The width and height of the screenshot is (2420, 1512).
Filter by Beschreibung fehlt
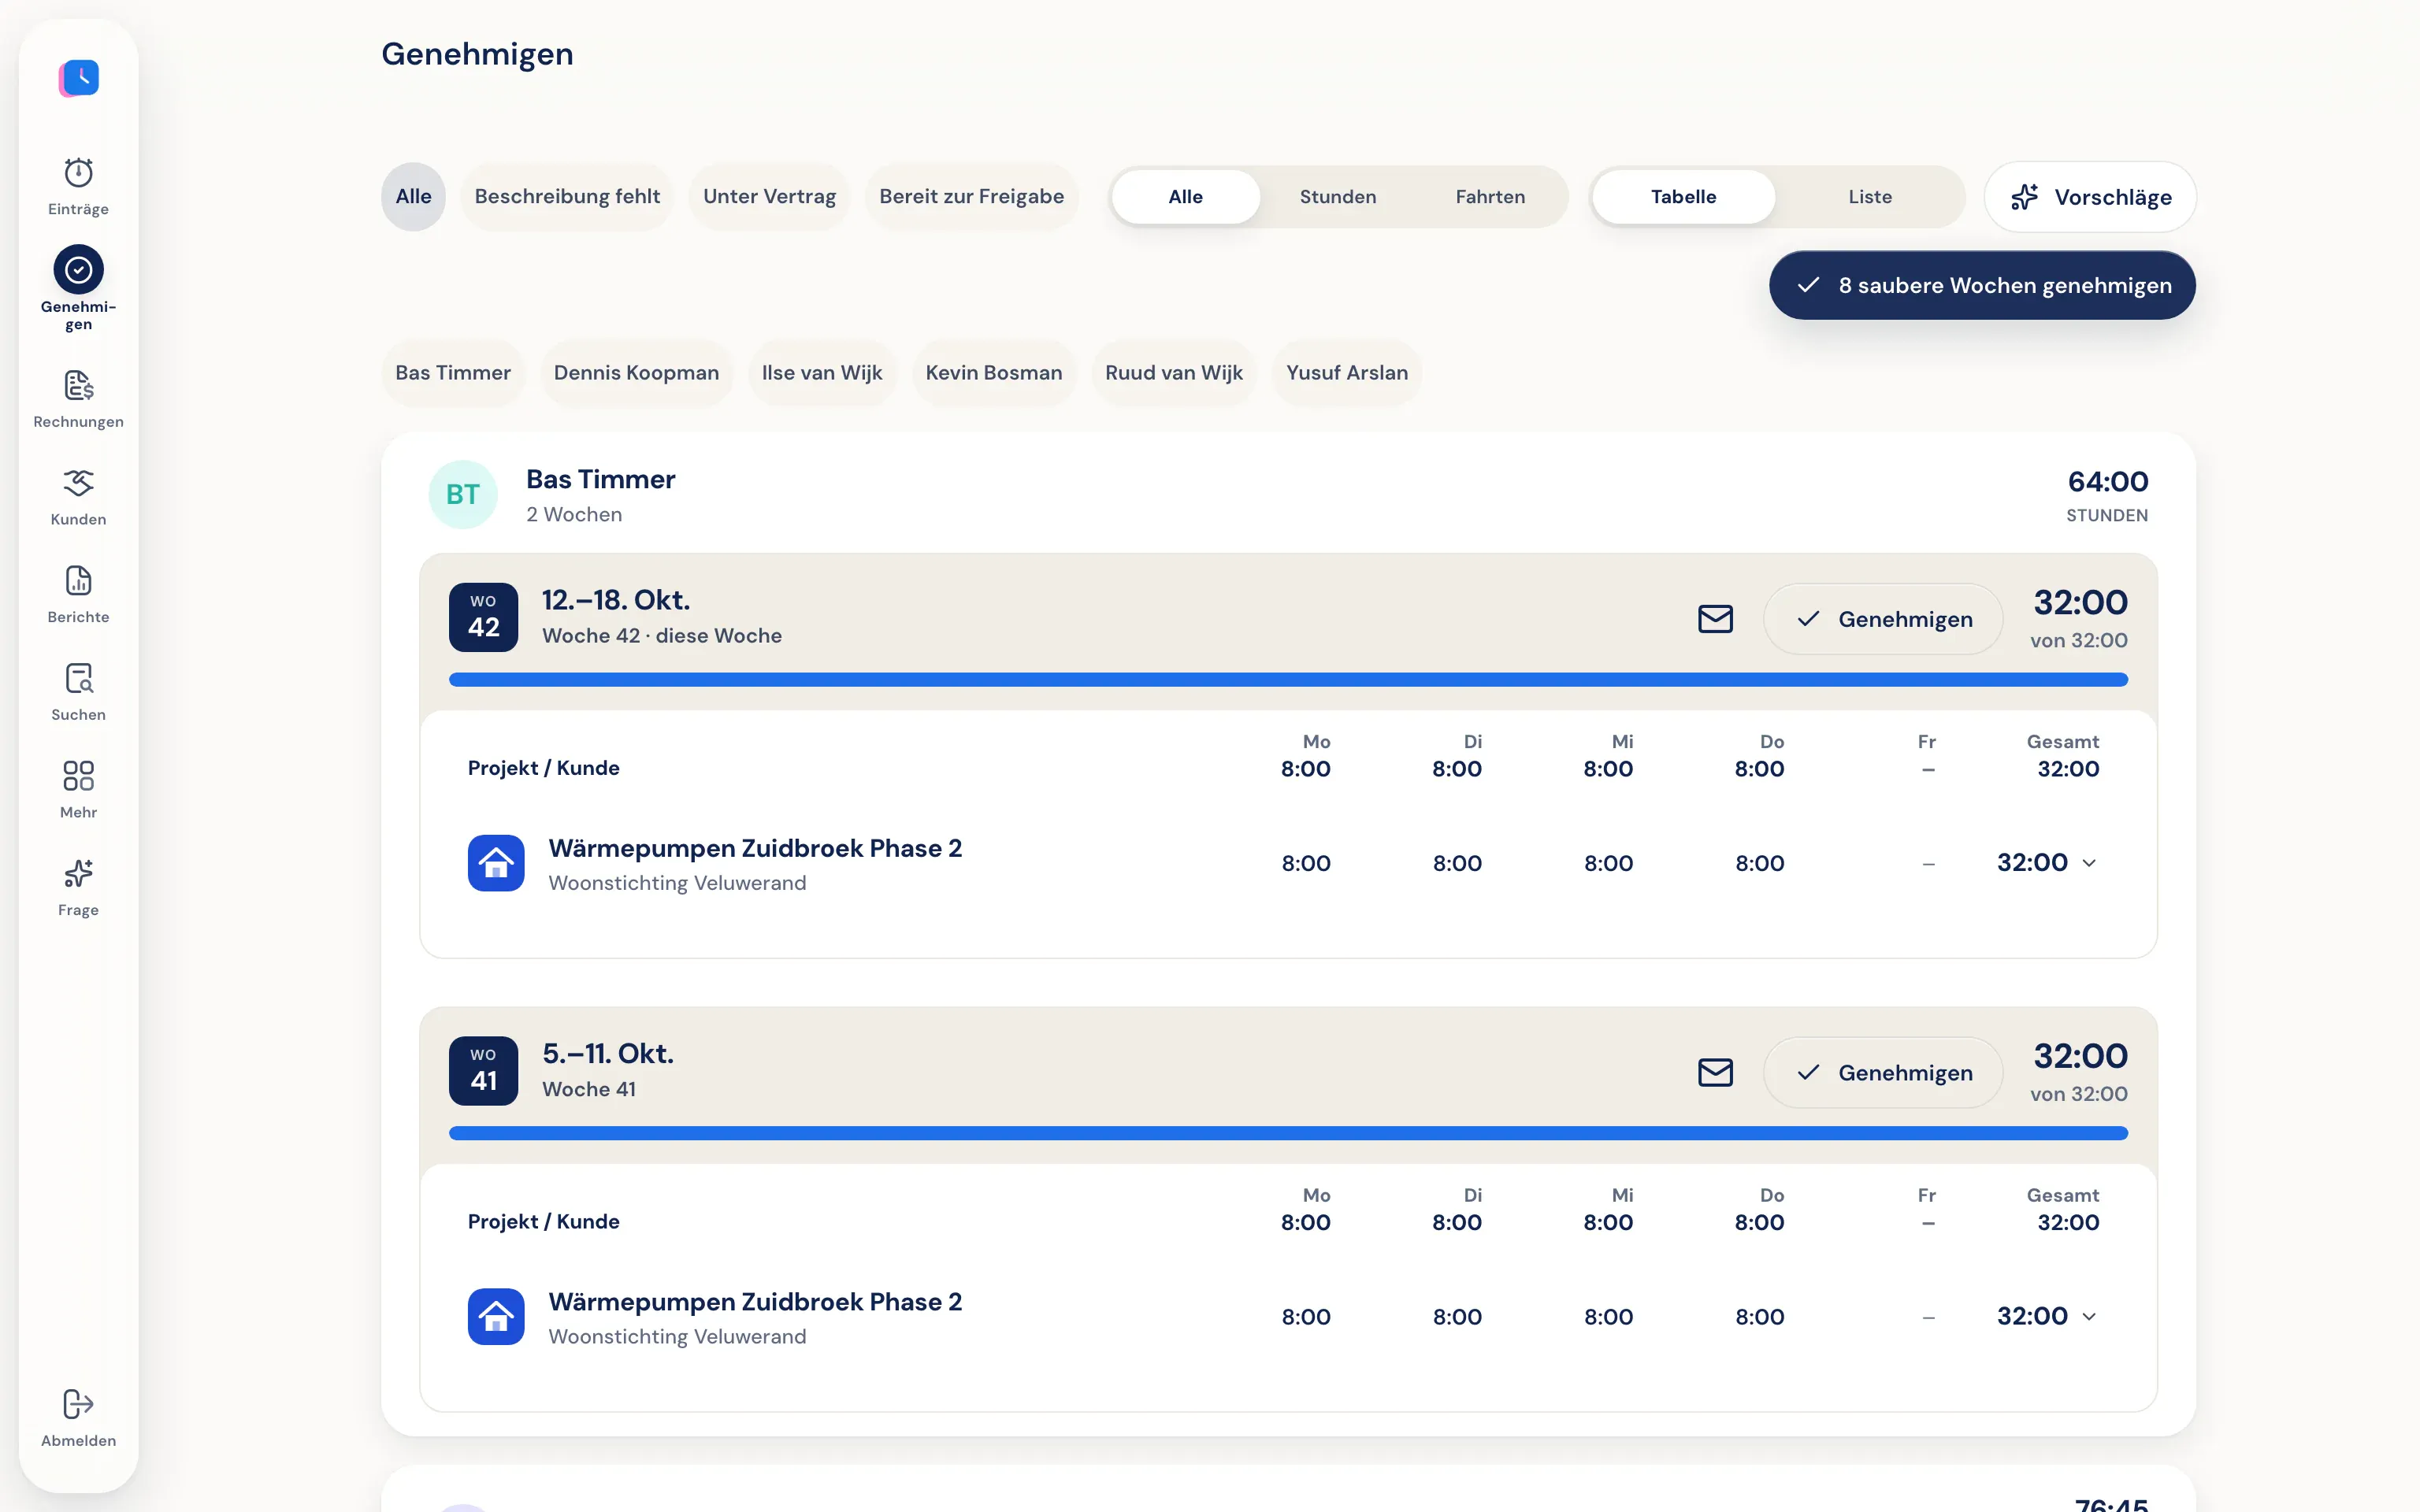click(x=567, y=197)
